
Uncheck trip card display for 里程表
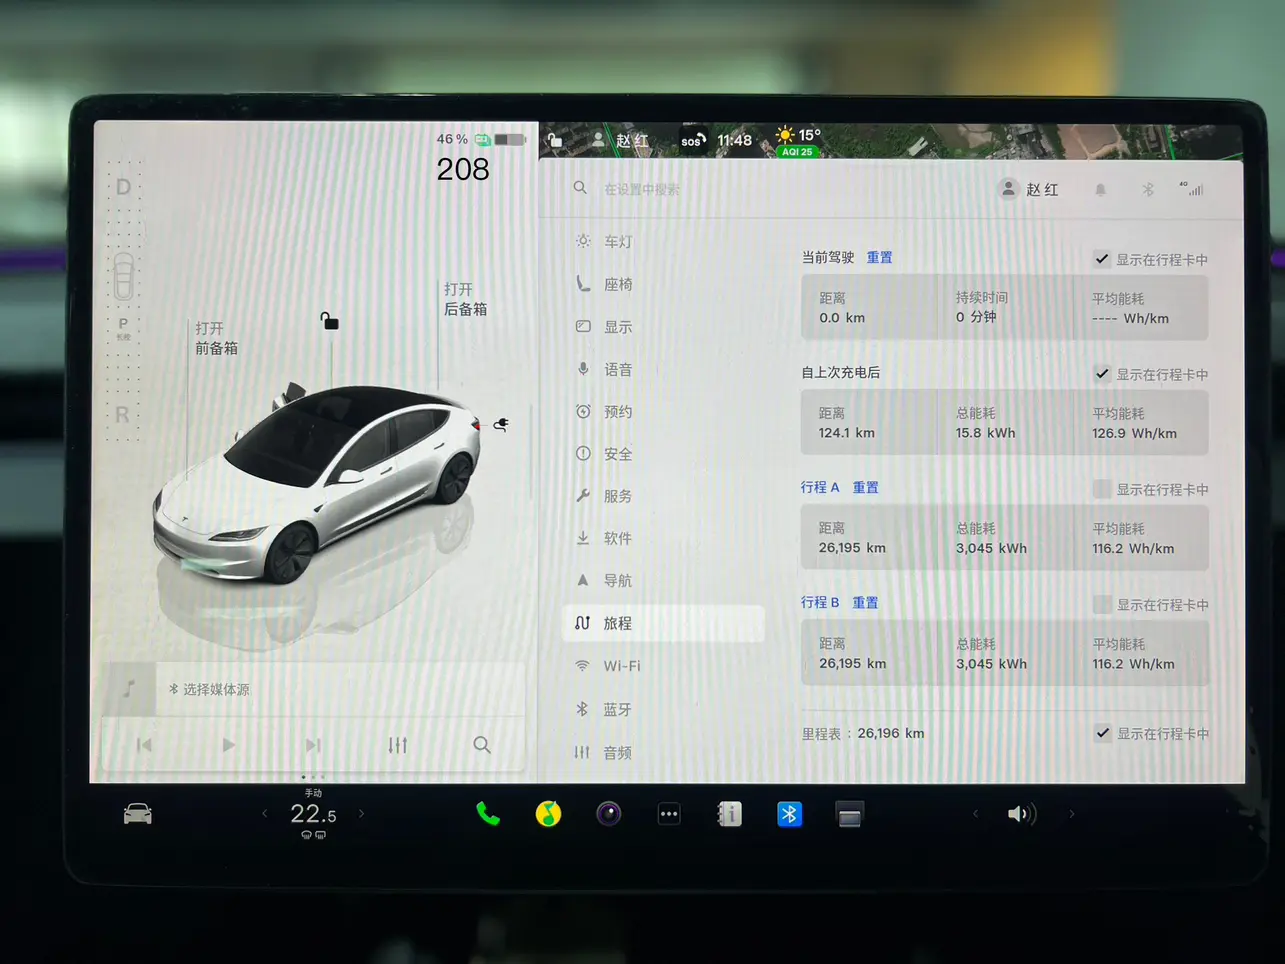pyautogui.click(x=1102, y=733)
